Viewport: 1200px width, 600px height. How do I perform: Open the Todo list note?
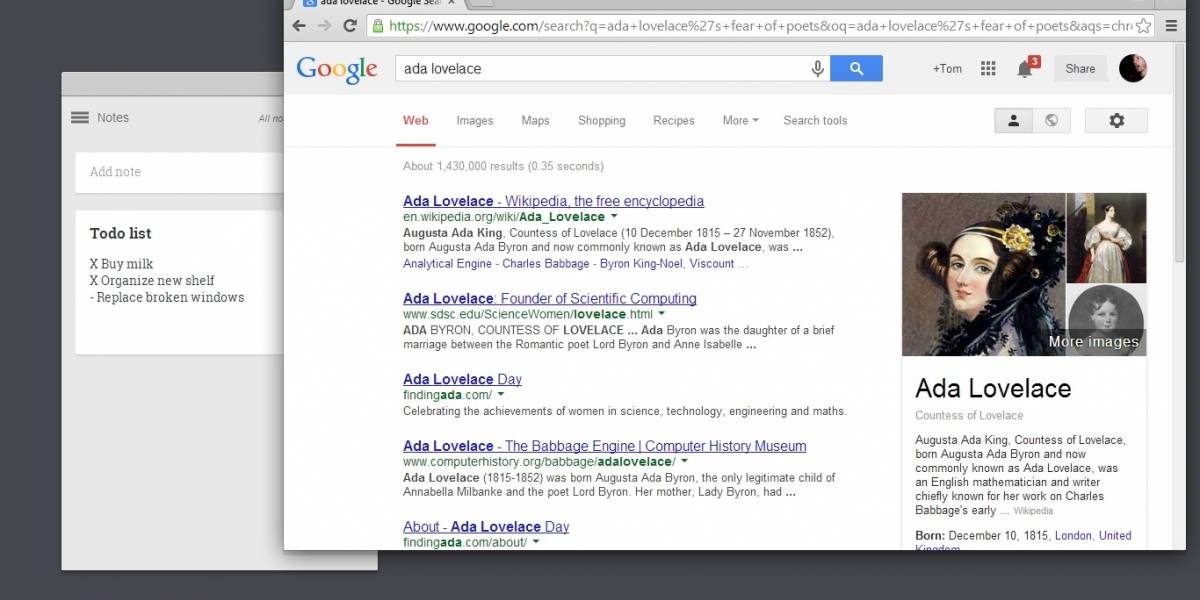[180, 282]
